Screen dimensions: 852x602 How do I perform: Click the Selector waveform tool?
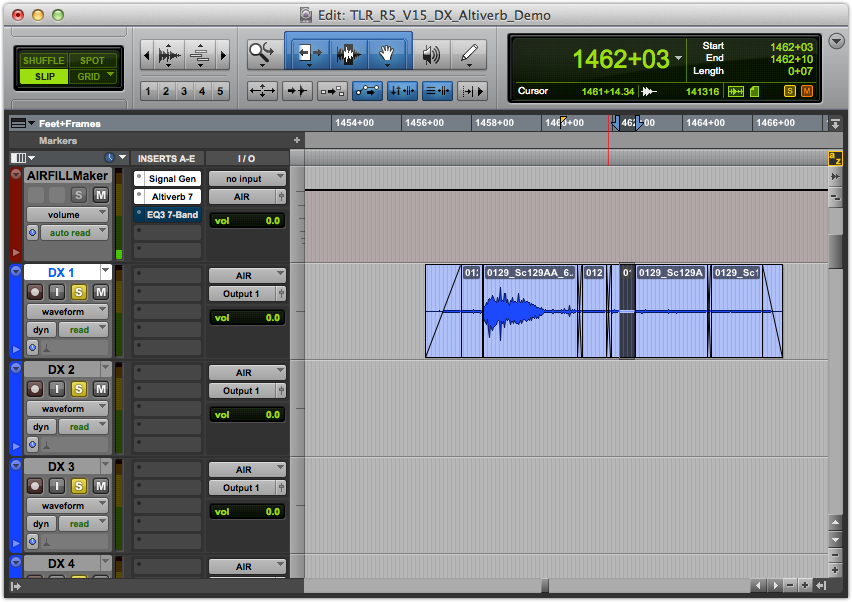pos(348,55)
